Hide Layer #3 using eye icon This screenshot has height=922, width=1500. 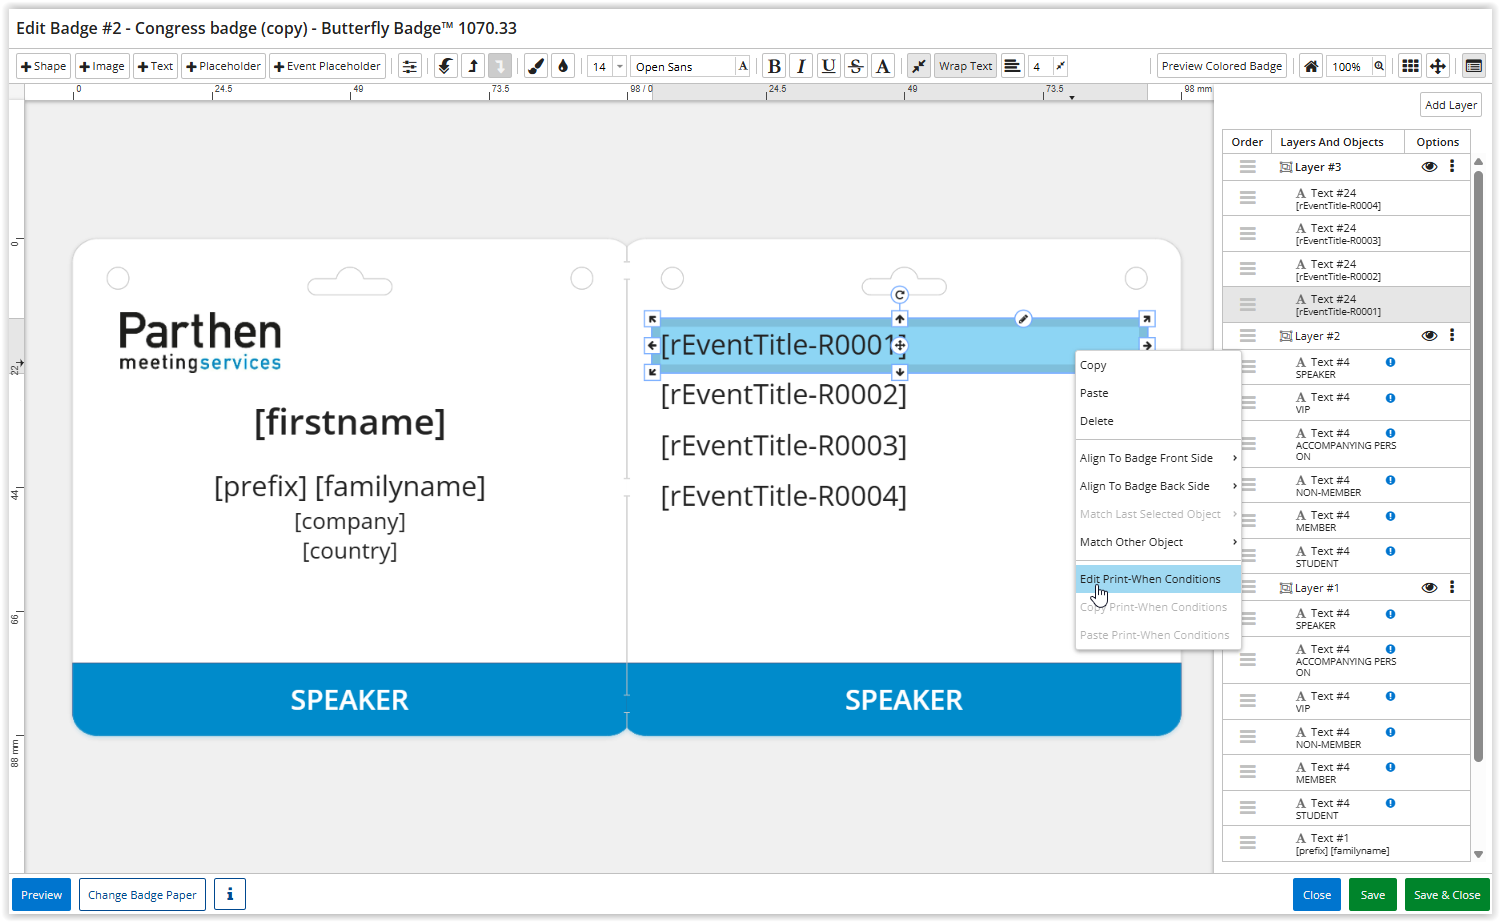point(1429,167)
